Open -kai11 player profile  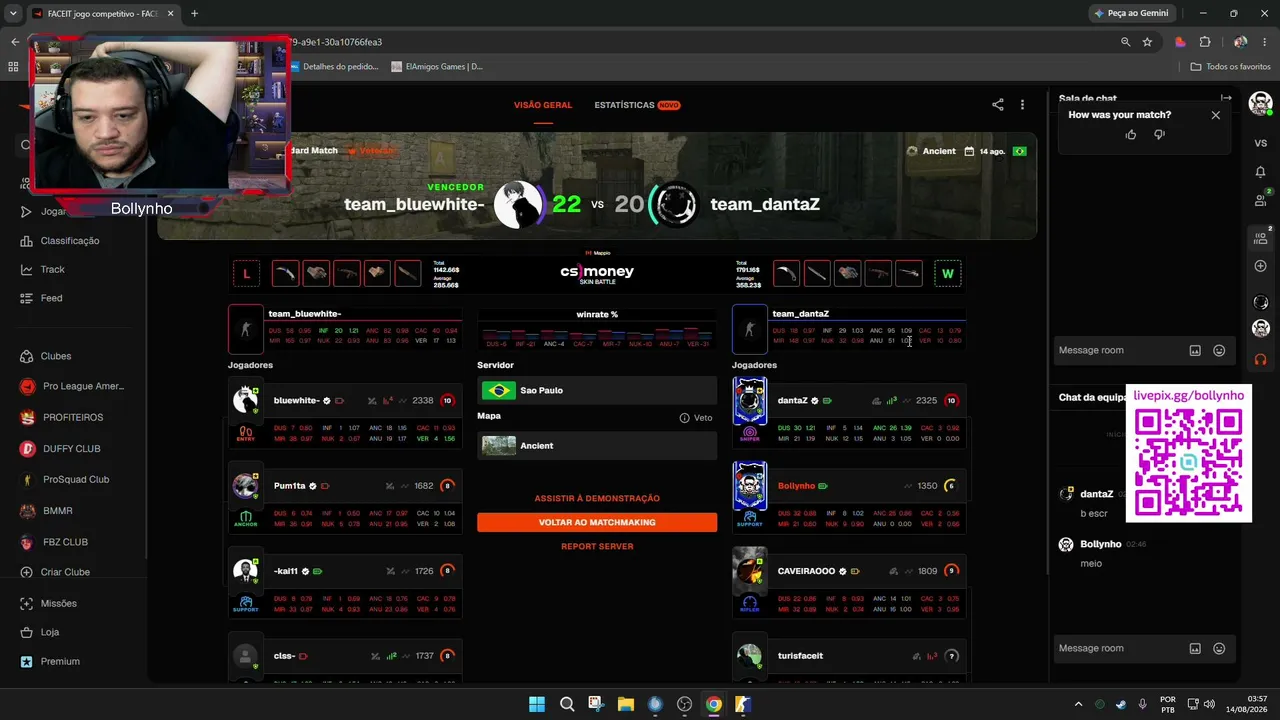tap(286, 571)
